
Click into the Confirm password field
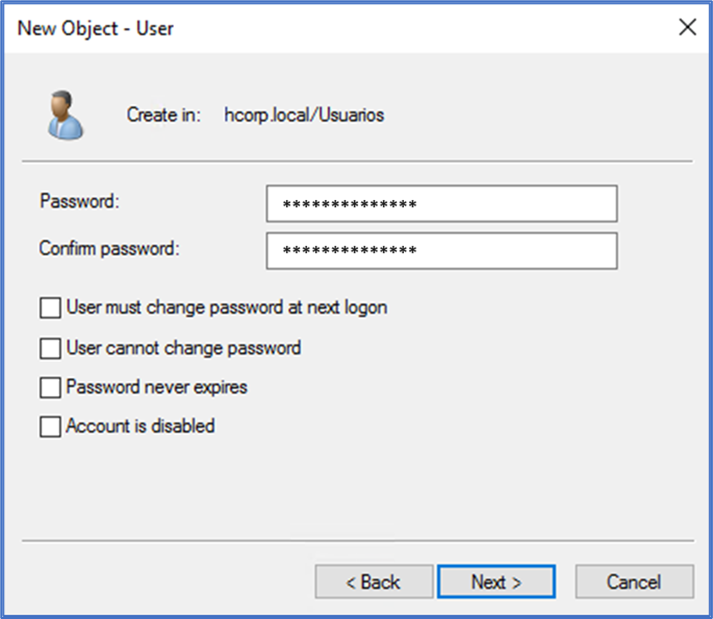[x=441, y=250]
